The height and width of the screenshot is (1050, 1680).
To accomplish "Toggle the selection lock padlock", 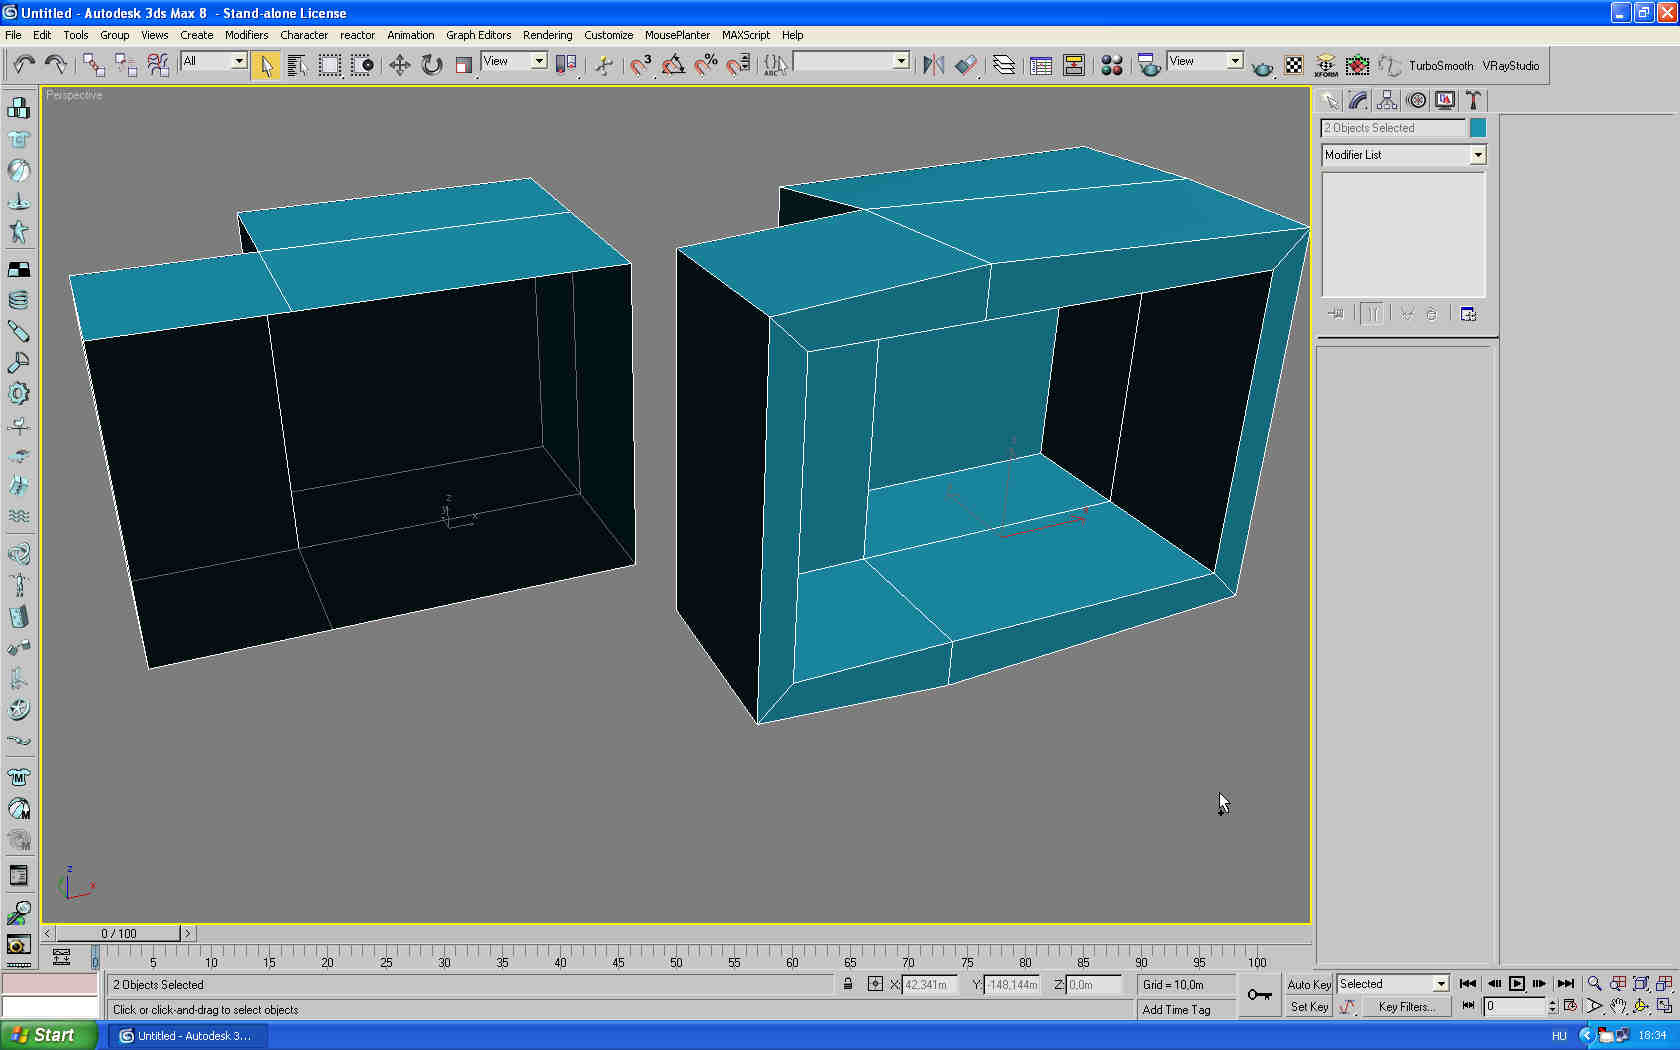I will click(848, 984).
